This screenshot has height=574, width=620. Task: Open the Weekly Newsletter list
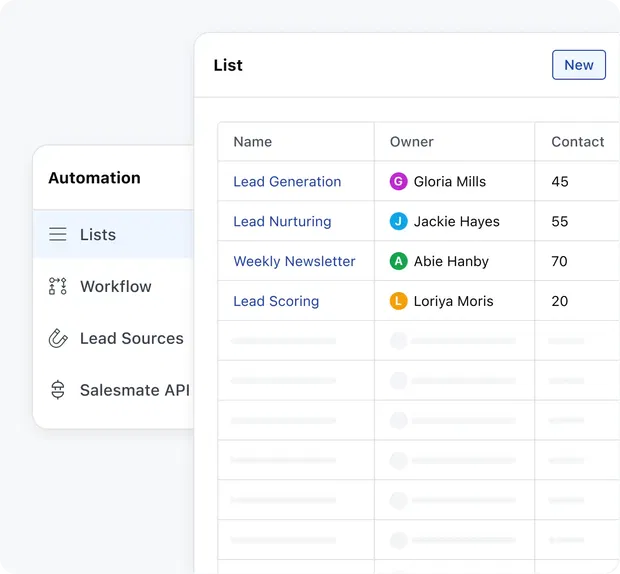pyautogui.click(x=294, y=262)
